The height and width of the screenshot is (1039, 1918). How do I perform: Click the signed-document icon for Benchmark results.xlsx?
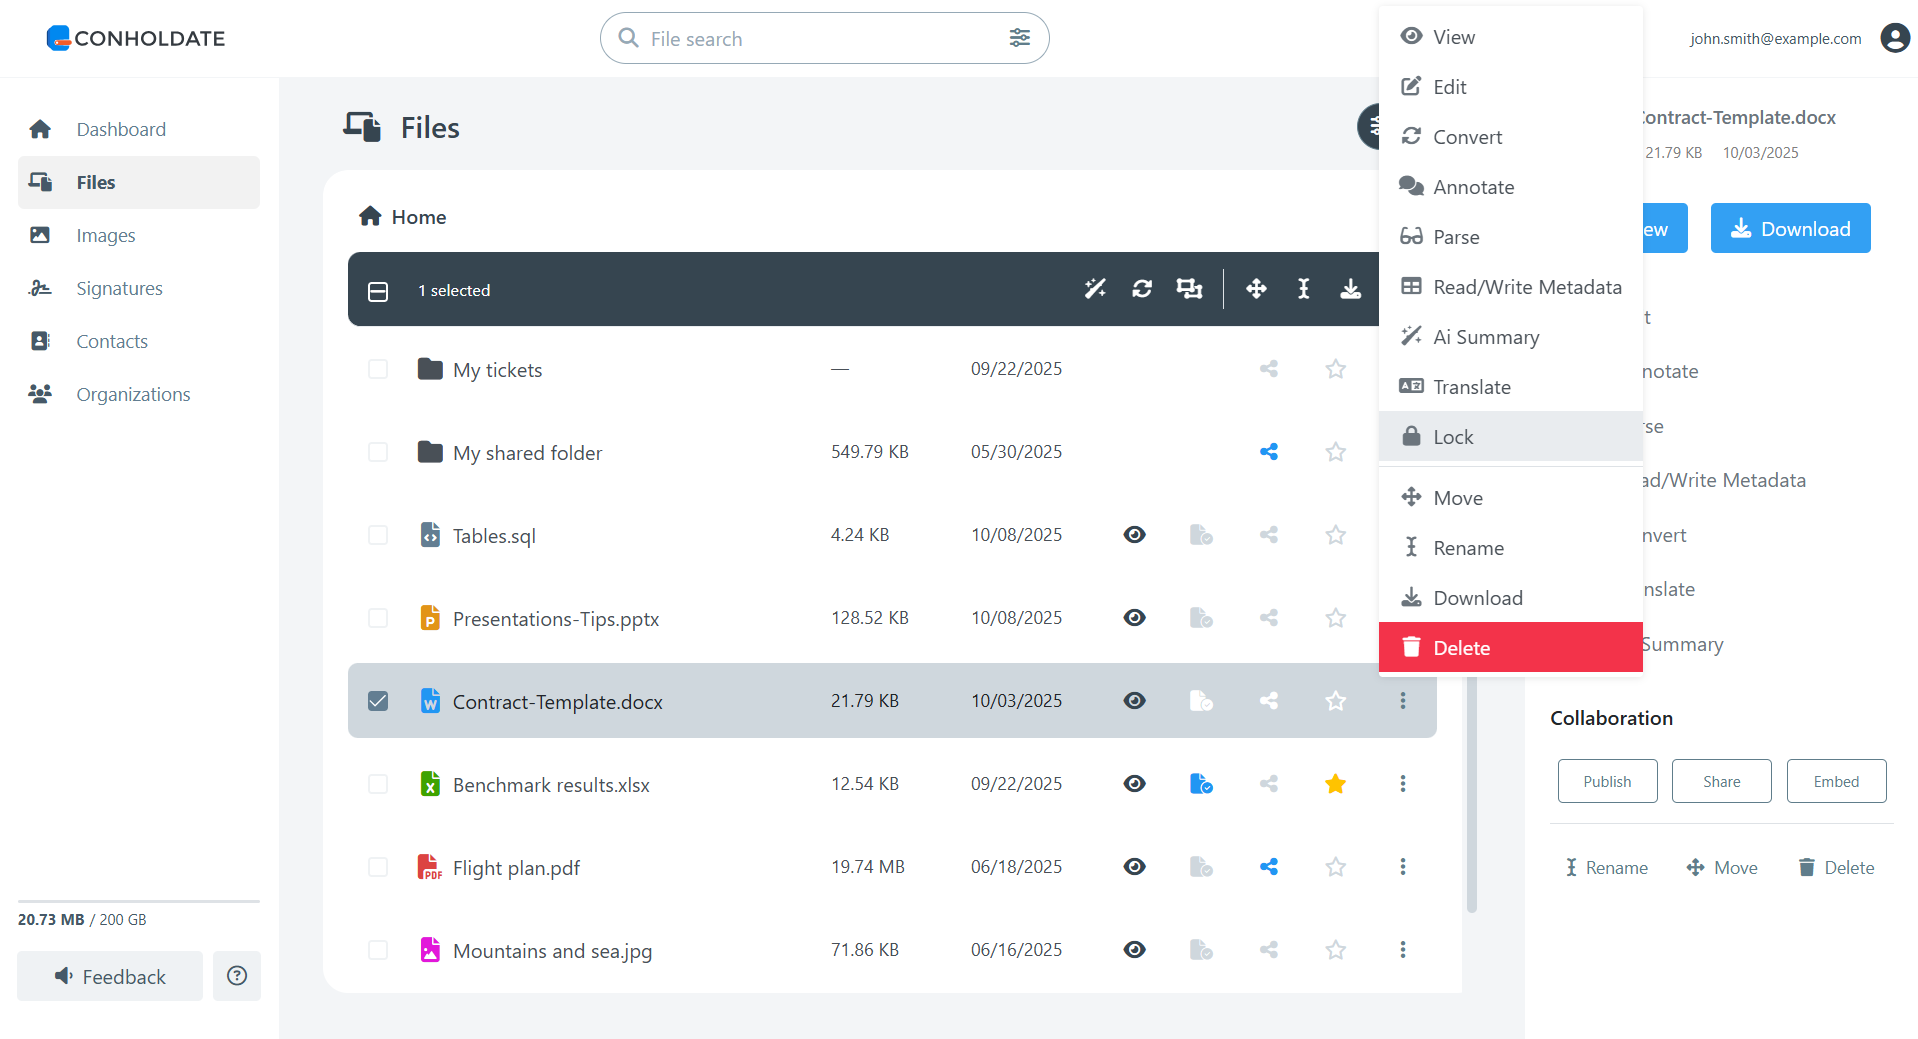tap(1201, 784)
